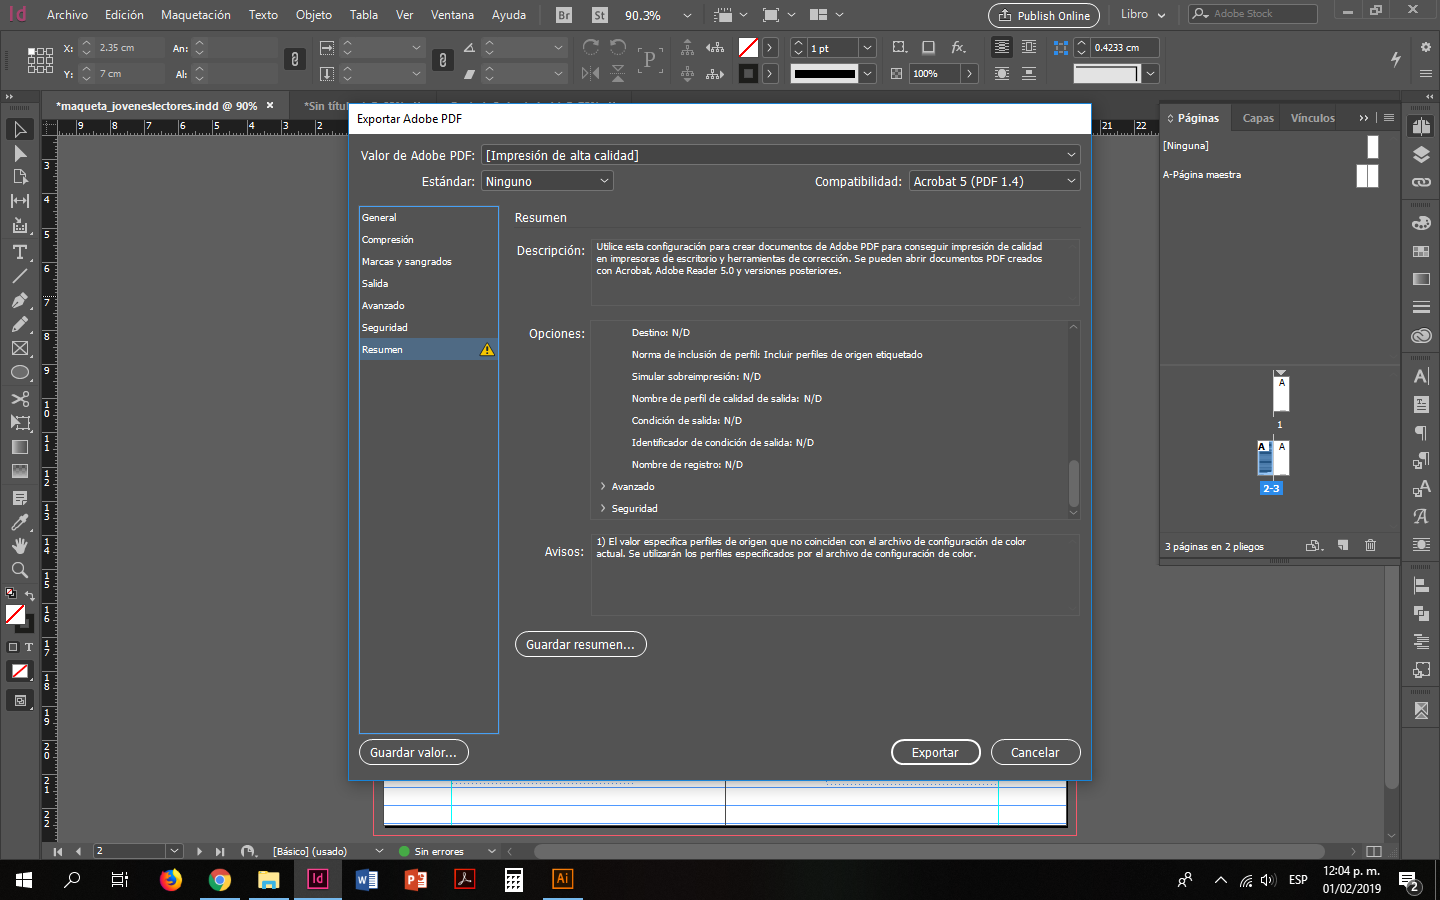Open Valor de Adobe PDF preset dropdown
1440x900 pixels.
781,155
